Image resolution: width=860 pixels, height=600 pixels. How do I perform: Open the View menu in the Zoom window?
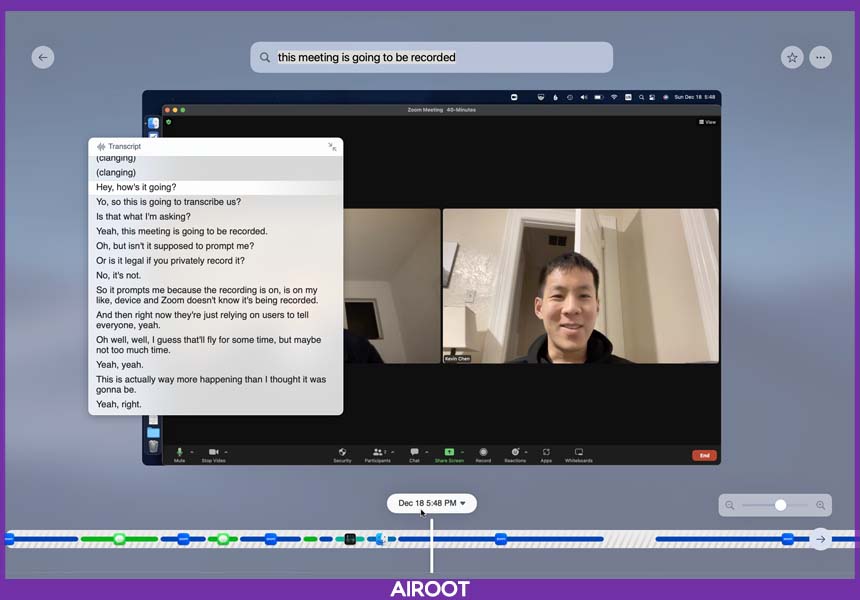(x=708, y=122)
